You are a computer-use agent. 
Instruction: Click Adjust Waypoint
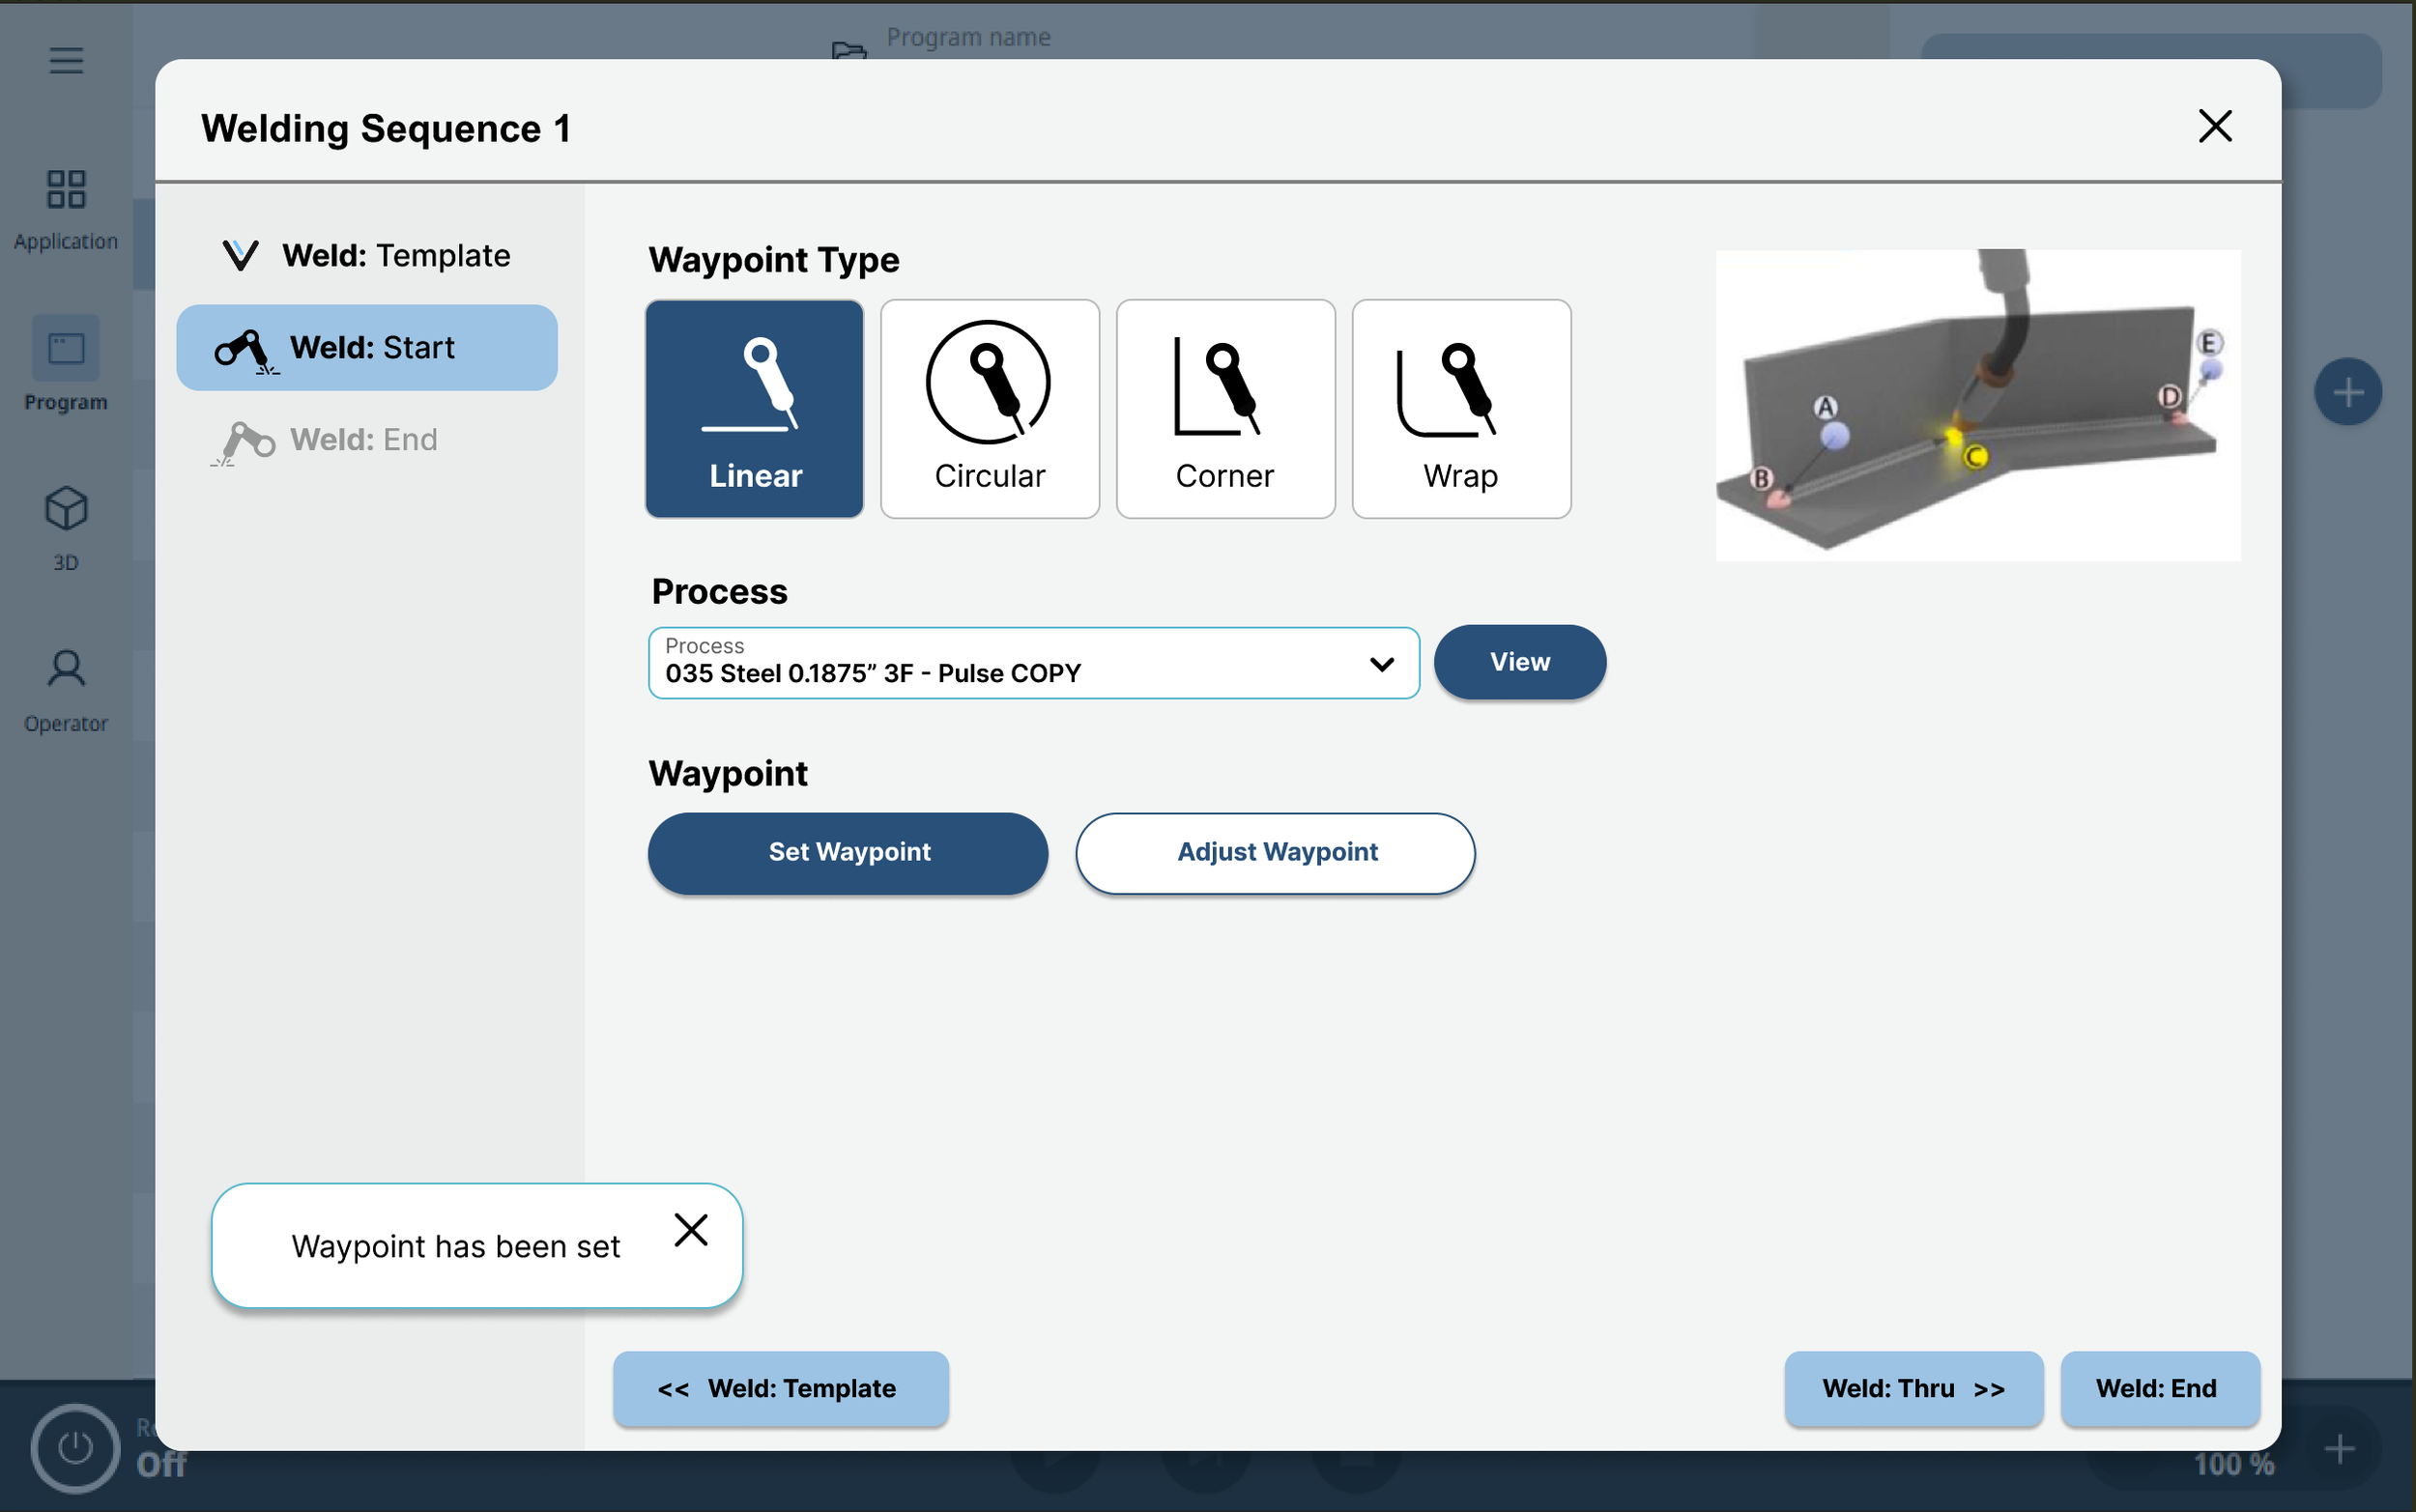(1275, 852)
